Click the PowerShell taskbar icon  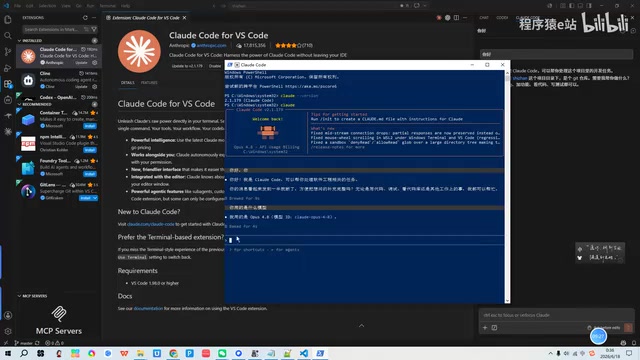pyautogui.click(x=320, y=353)
